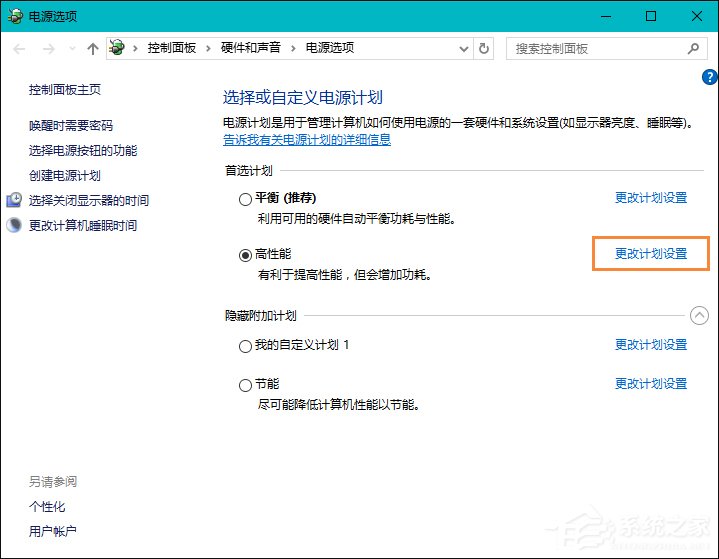Open 告诉我有关电源计划的详细信息 link
The image size is (719, 559).
point(307,139)
